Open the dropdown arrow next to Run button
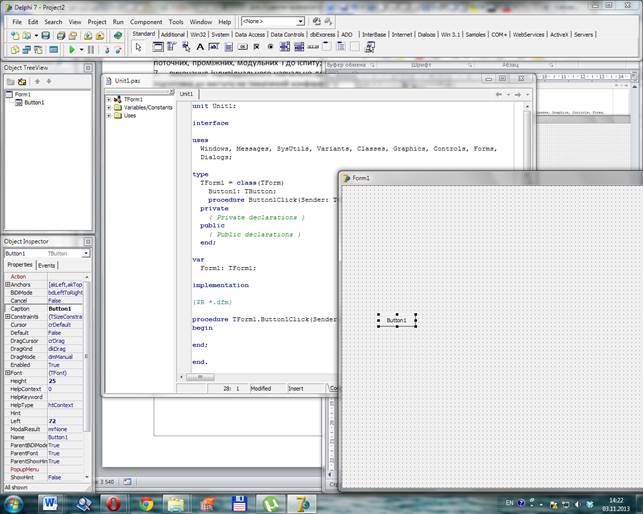The image size is (643, 514). (81, 50)
